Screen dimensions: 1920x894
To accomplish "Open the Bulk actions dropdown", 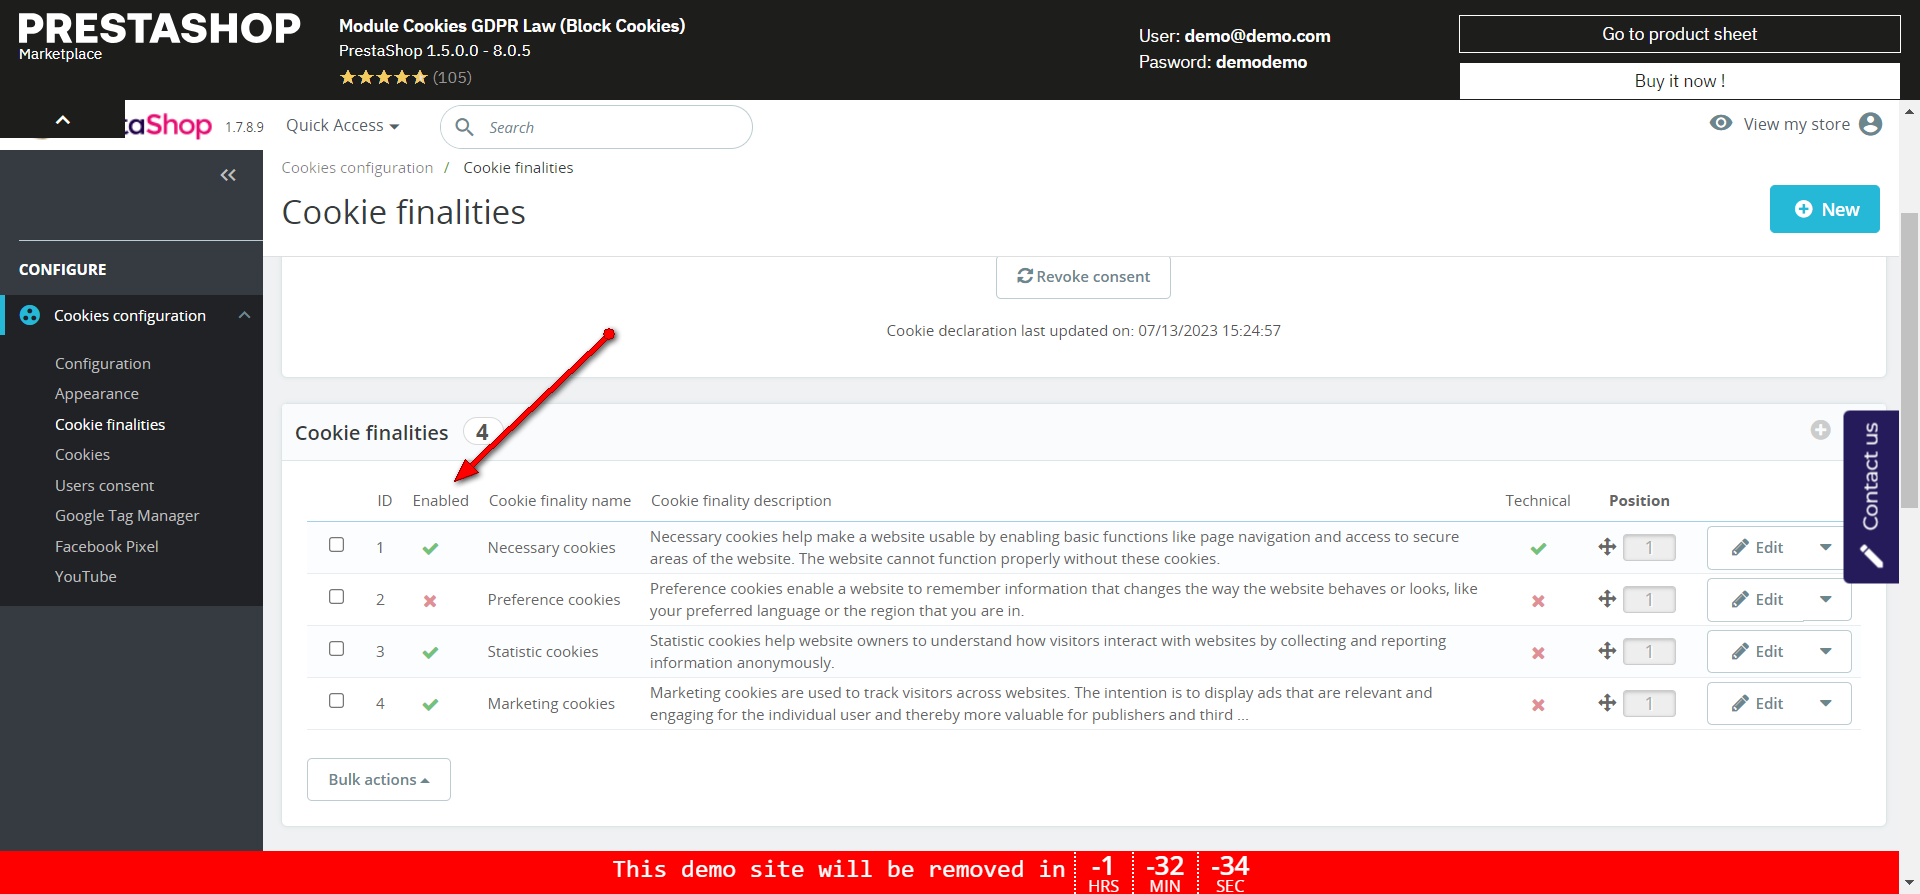I will tap(379, 779).
